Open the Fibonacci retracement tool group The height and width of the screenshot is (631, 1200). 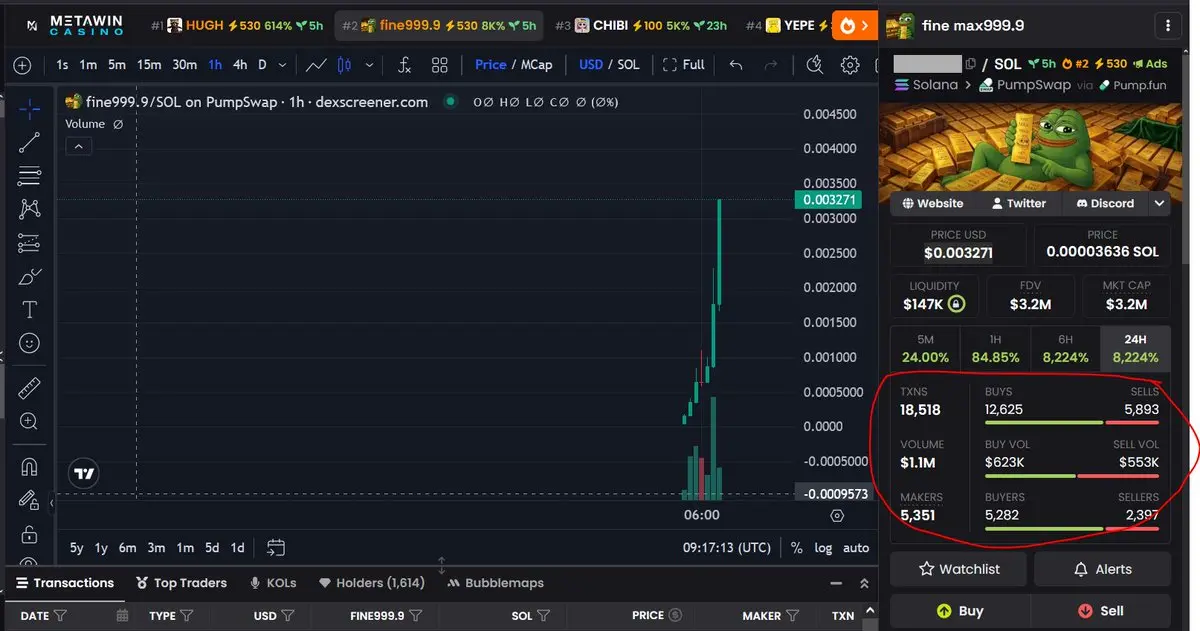pyautogui.click(x=30, y=176)
